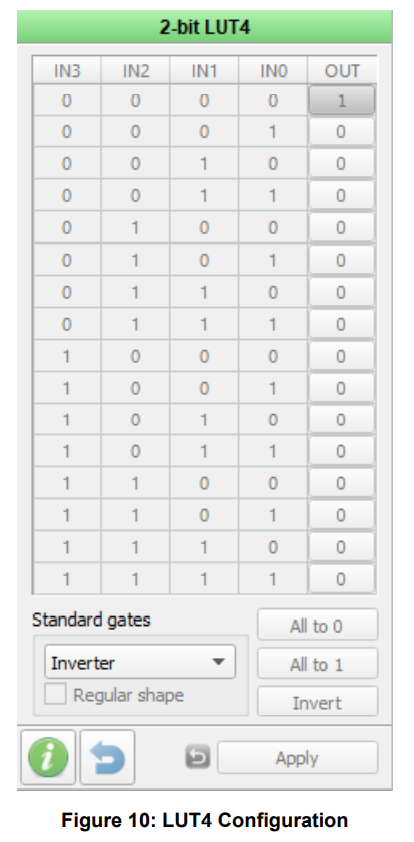414x842 pixels.
Task: Click the All to 1 button
Action: coord(317,664)
